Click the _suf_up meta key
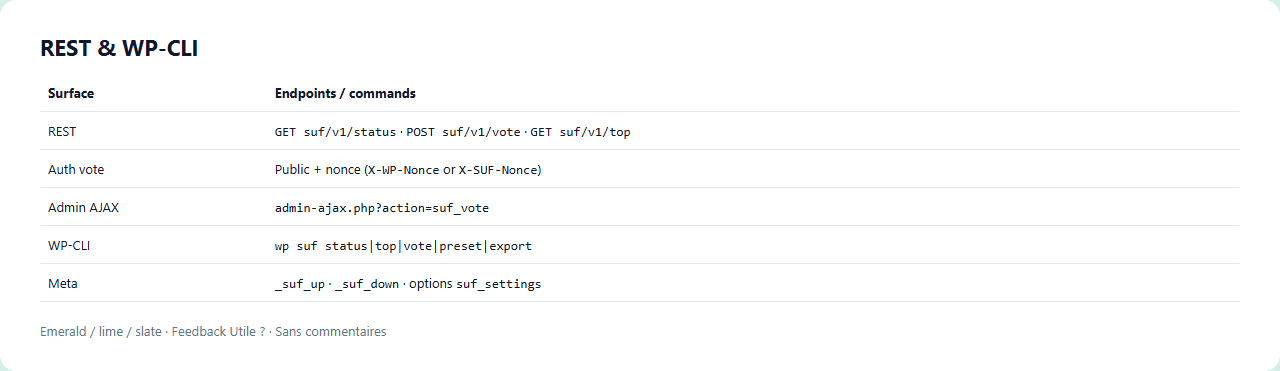The height and width of the screenshot is (371, 1280). pyautogui.click(x=300, y=284)
